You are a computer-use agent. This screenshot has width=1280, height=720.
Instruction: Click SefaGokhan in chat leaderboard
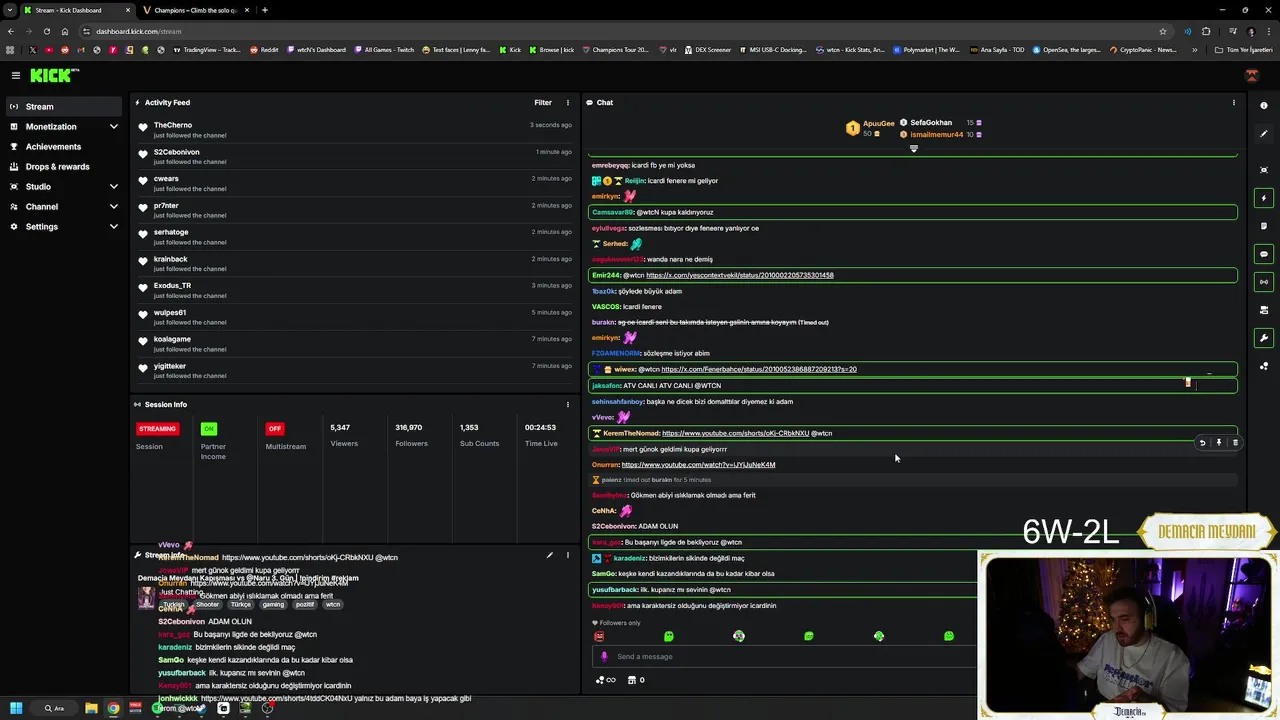931,123
